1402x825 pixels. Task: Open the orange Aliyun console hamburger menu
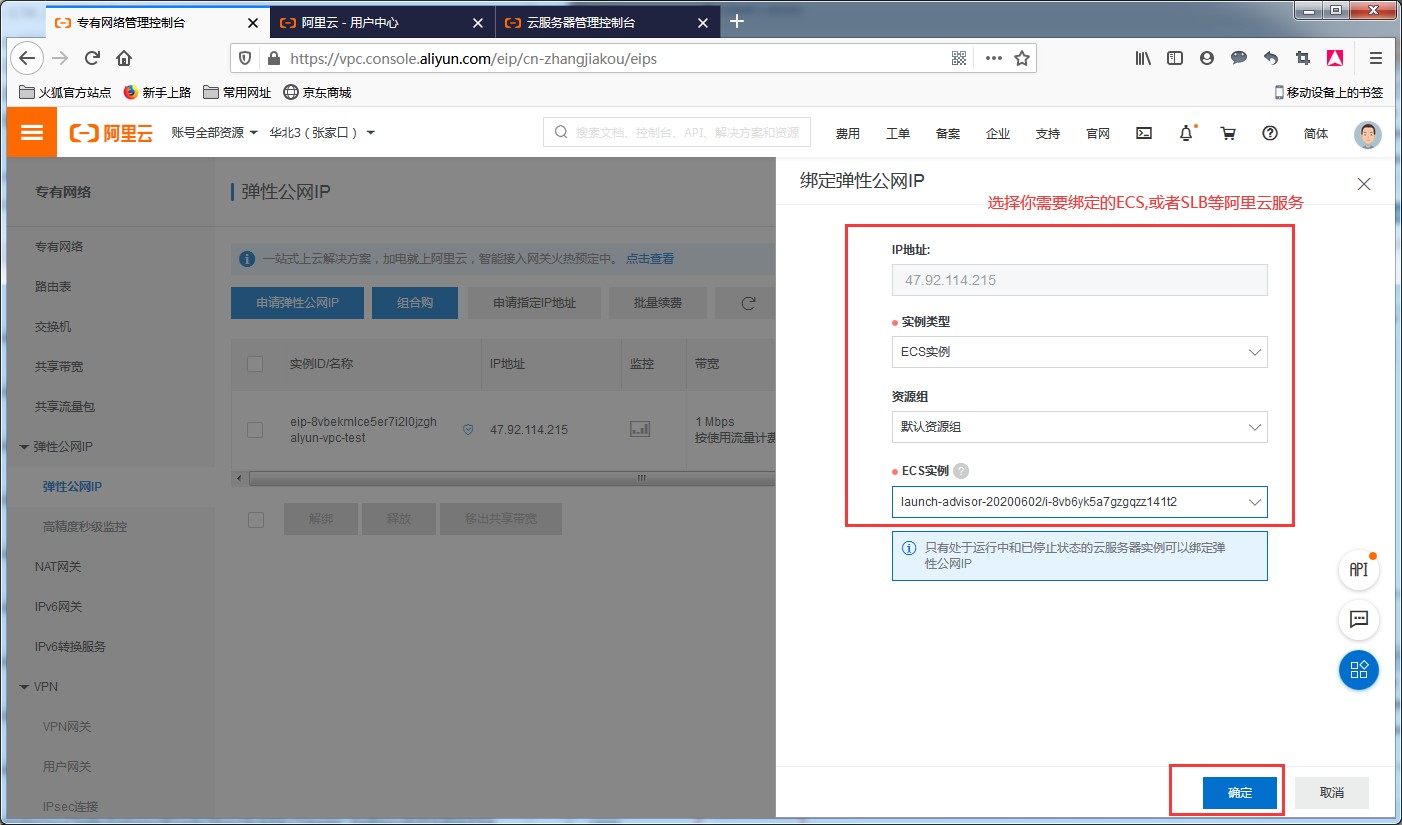(31, 132)
